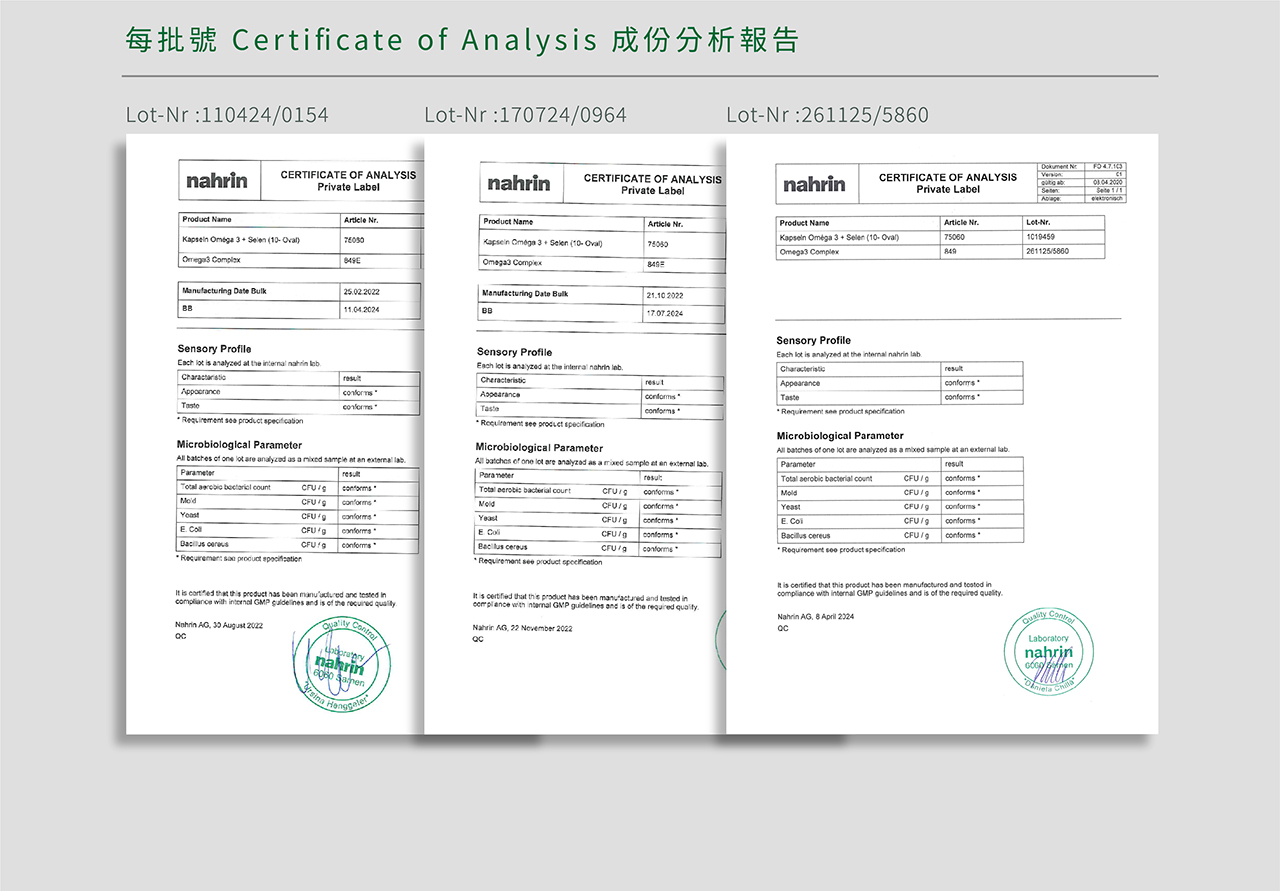Click 'Microbiological Parameter' heading in second certificate

(x=538, y=448)
